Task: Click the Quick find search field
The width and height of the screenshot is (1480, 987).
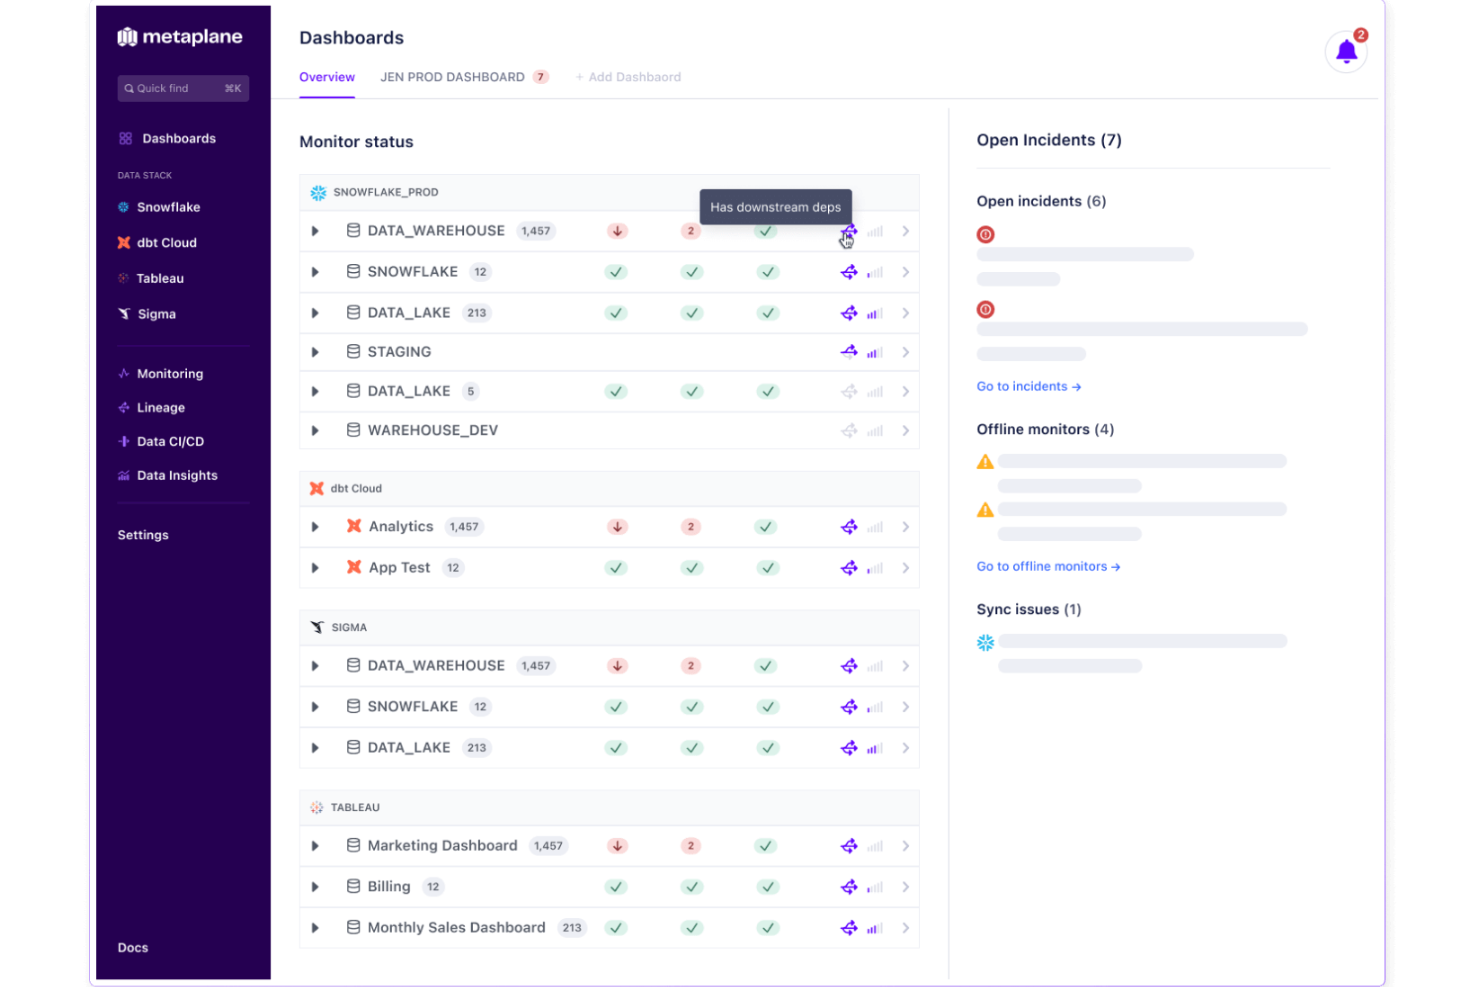Action: click(x=183, y=88)
